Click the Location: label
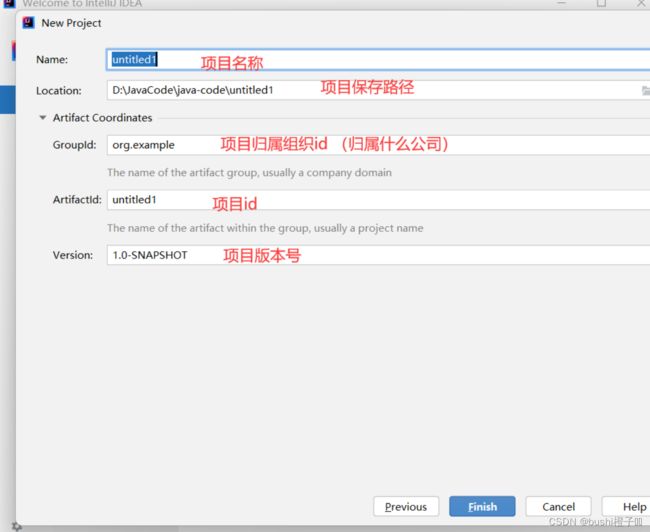 tap(59, 90)
